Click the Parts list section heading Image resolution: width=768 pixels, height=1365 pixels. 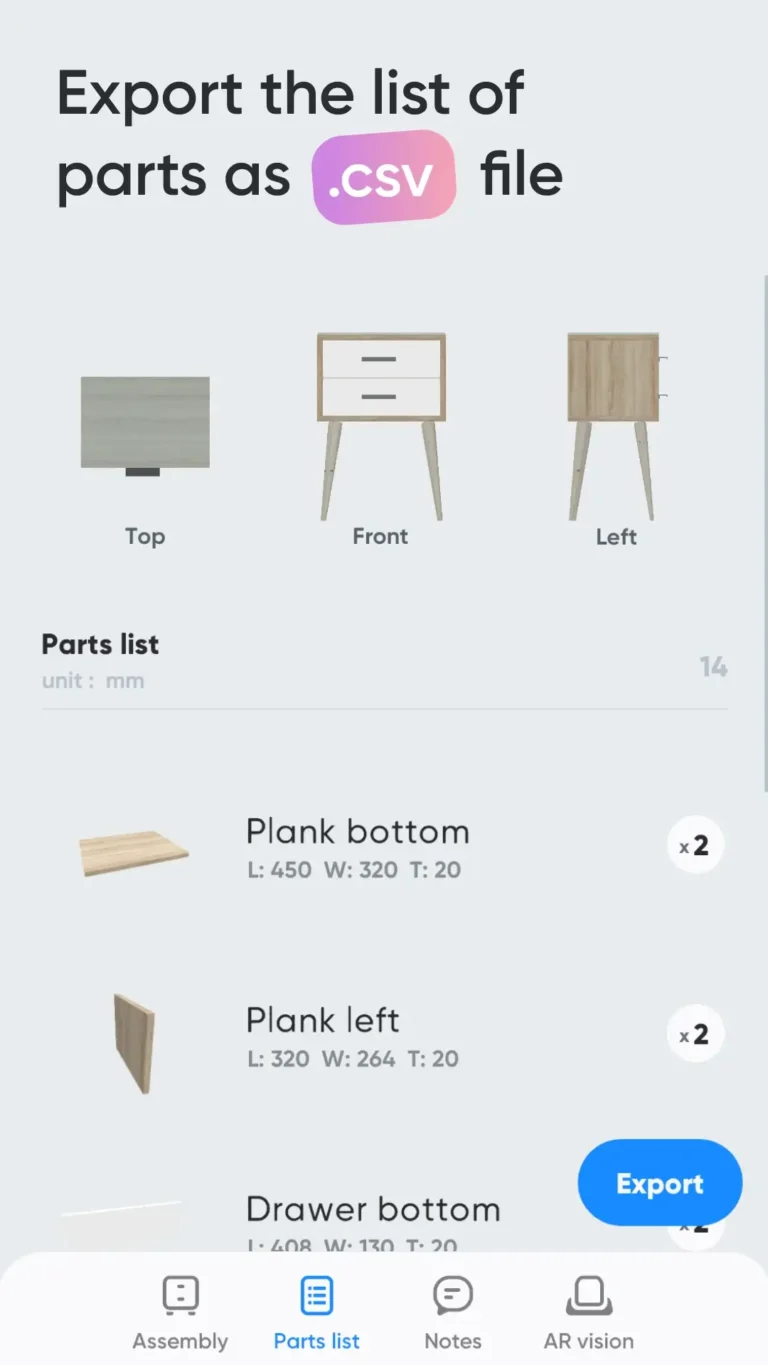(x=100, y=645)
